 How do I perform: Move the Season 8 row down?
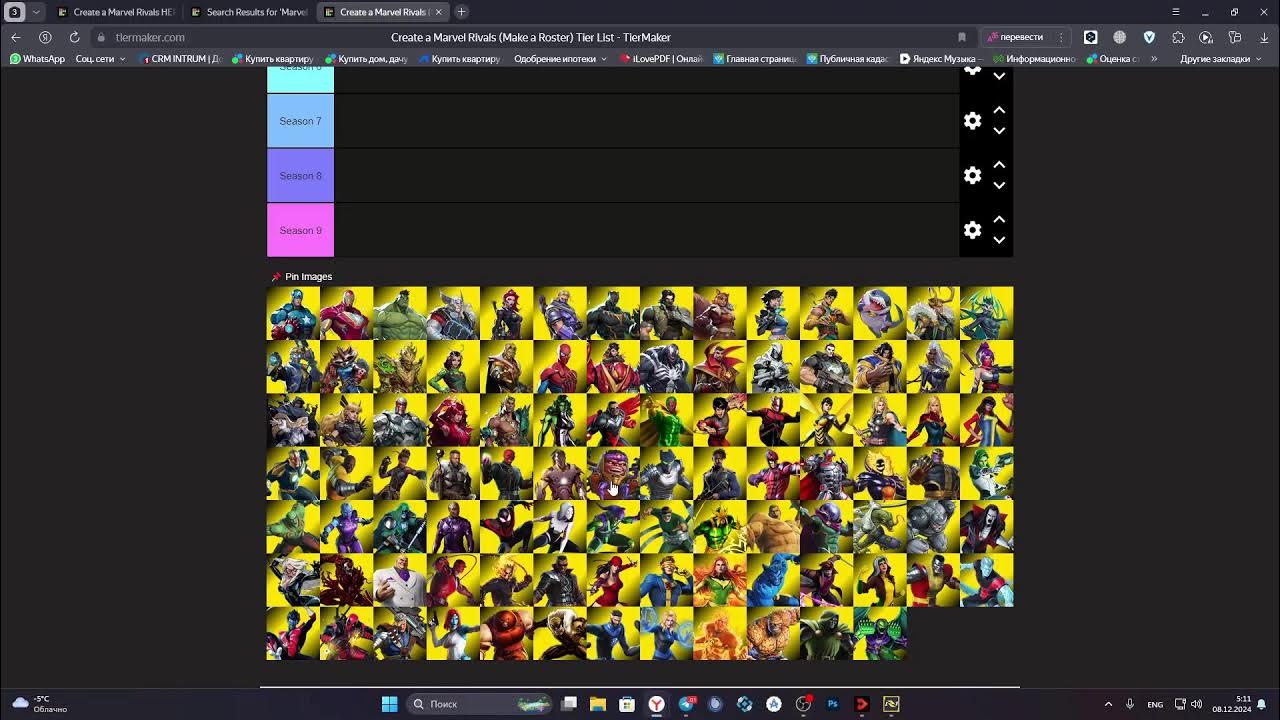point(999,186)
